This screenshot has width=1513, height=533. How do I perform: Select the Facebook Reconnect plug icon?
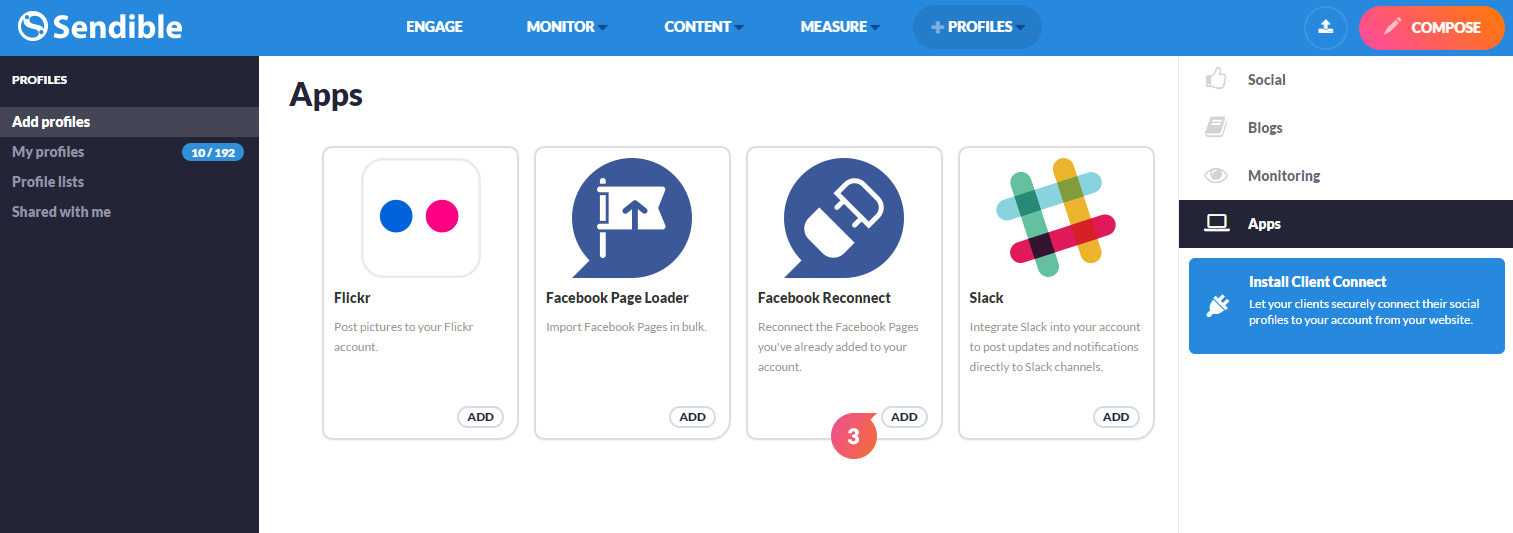844,218
